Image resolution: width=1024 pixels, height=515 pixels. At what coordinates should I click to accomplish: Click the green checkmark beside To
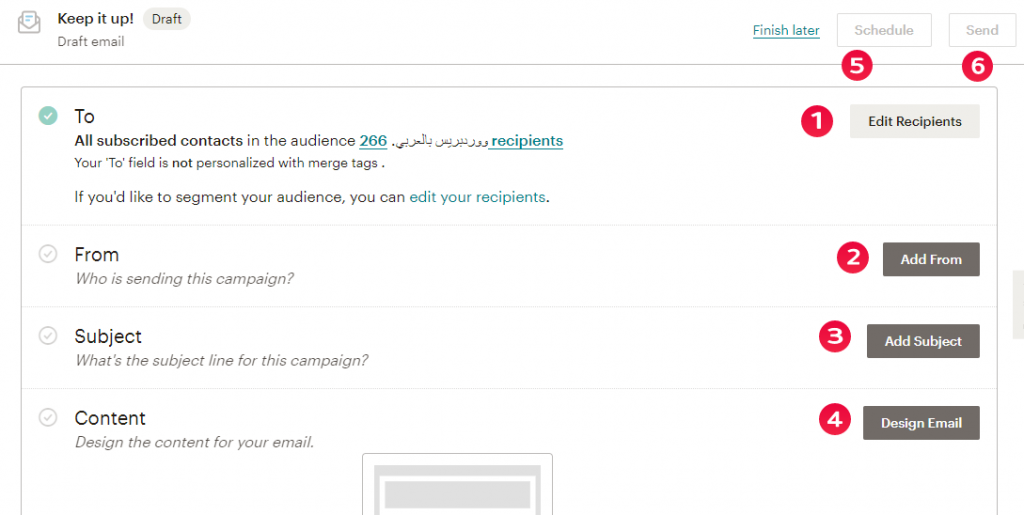[x=48, y=116]
